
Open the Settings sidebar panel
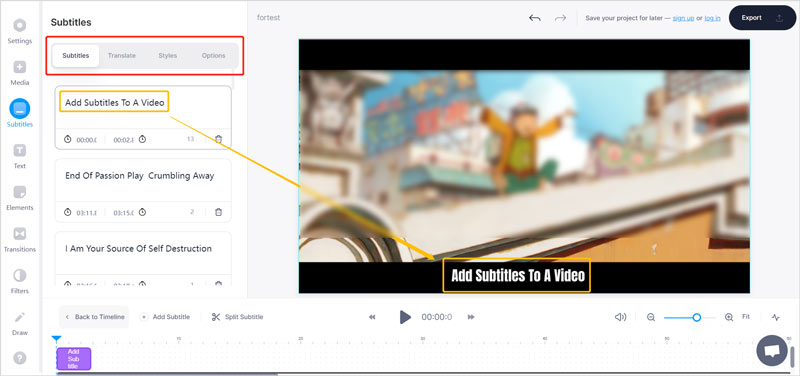click(19, 31)
